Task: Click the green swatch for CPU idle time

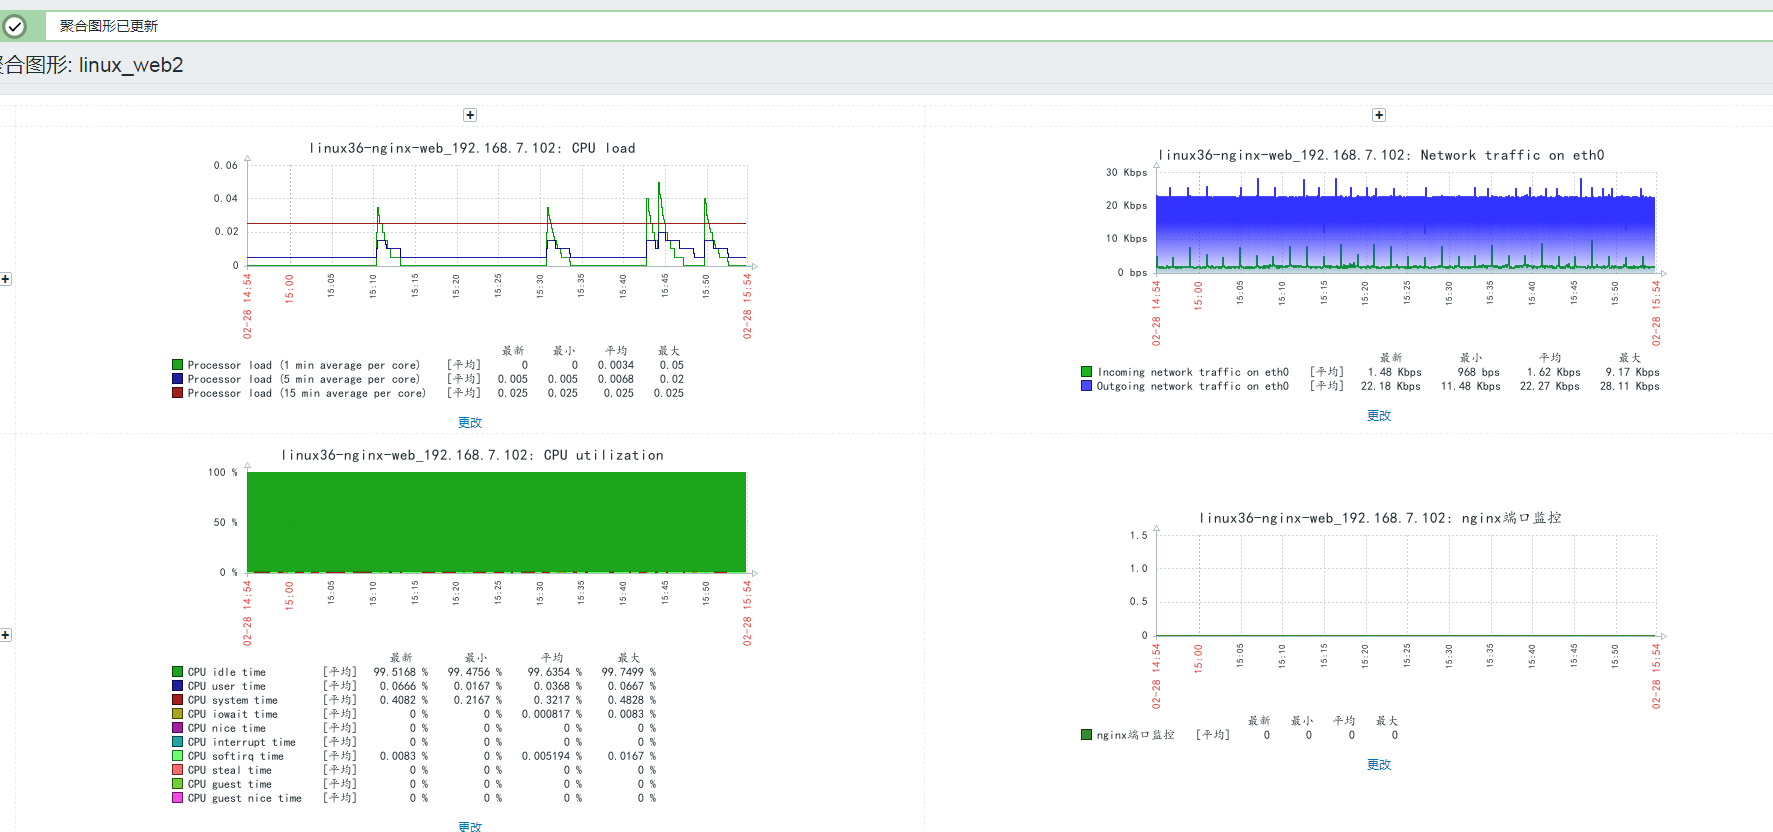Action: [x=177, y=672]
